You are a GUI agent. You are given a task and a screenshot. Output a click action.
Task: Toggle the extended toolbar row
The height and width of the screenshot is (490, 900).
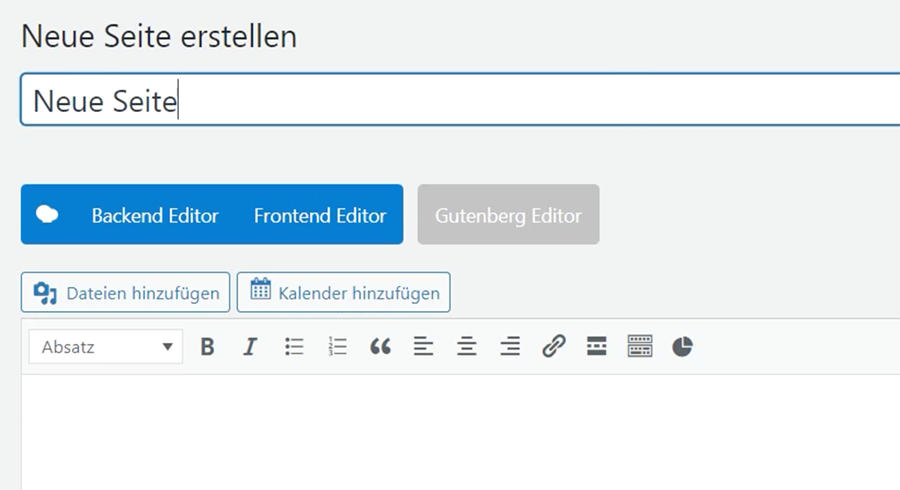(639, 347)
